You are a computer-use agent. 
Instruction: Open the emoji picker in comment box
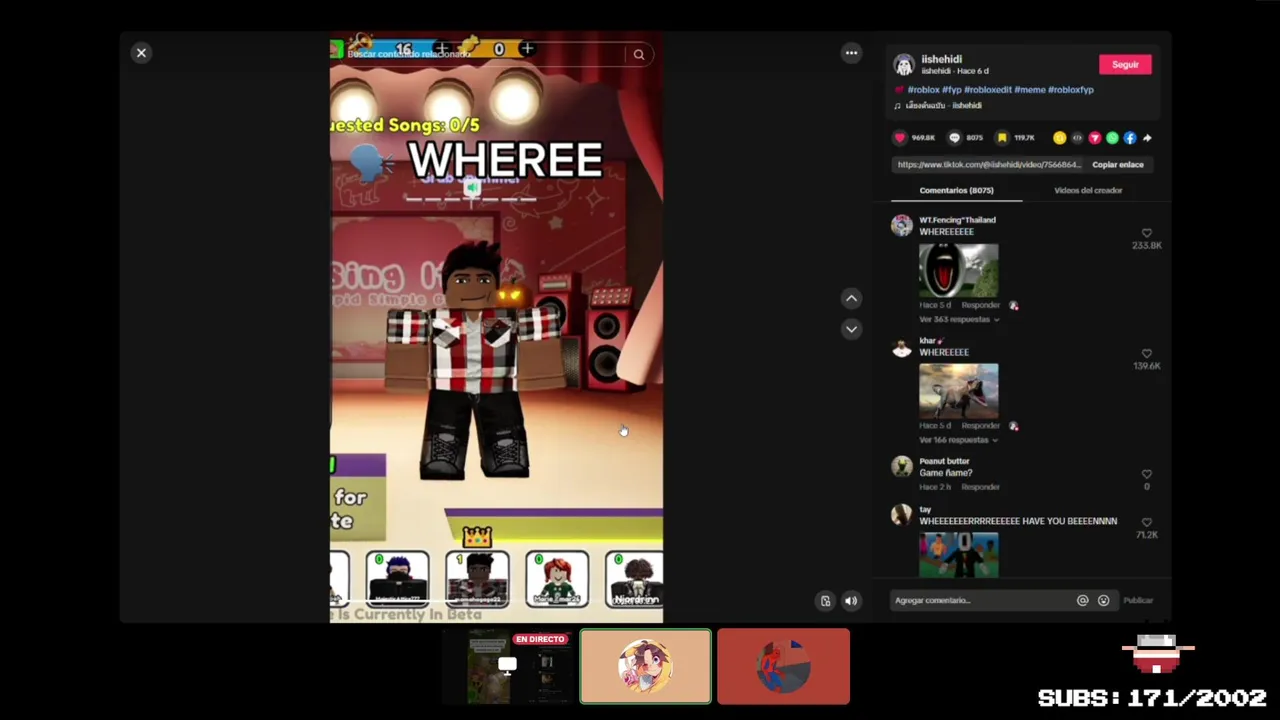[1103, 601]
